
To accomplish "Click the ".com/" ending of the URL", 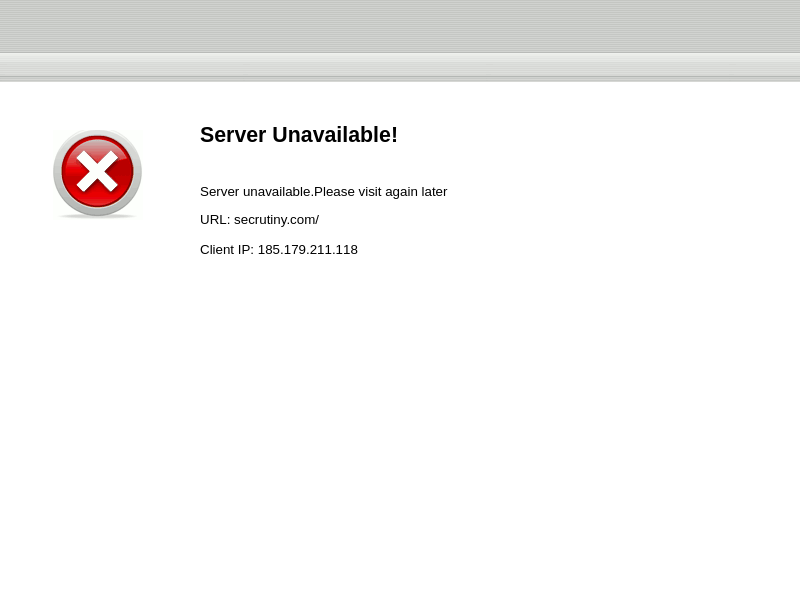I will pos(302,220).
